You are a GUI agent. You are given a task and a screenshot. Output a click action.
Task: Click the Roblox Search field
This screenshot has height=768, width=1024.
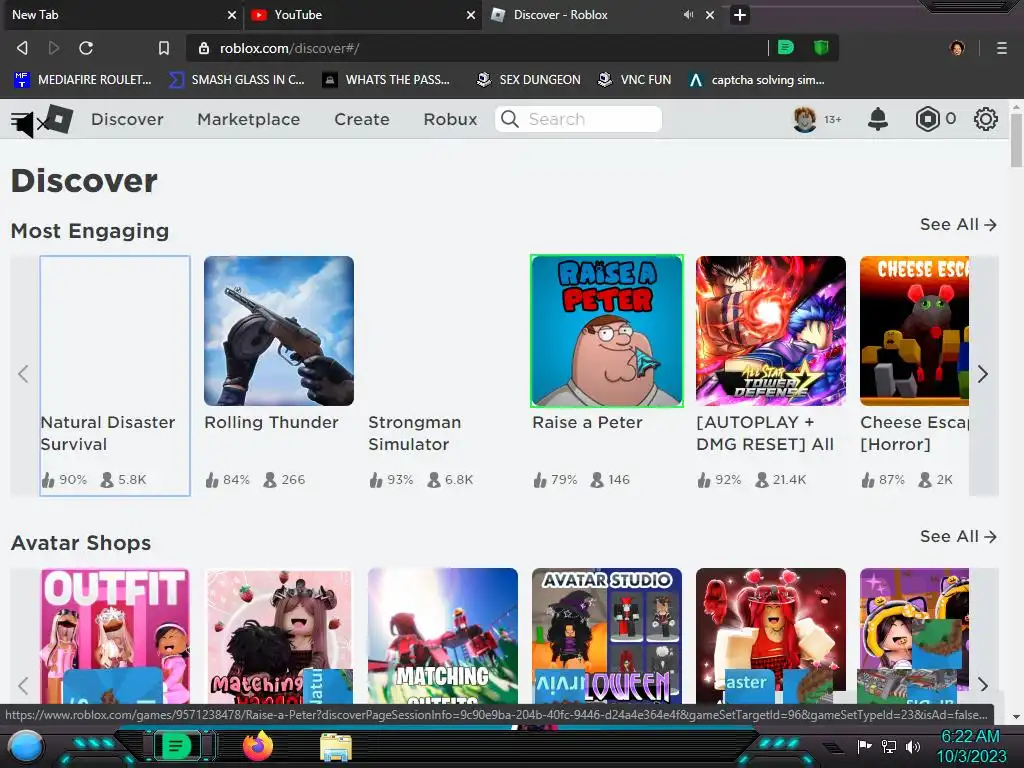click(x=579, y=119)
